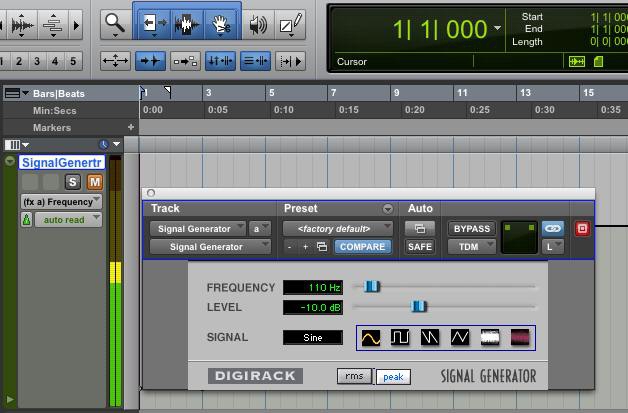Click the timebase clock icon
The height and width of the screenshot is (413, 628).
(104, 145)
